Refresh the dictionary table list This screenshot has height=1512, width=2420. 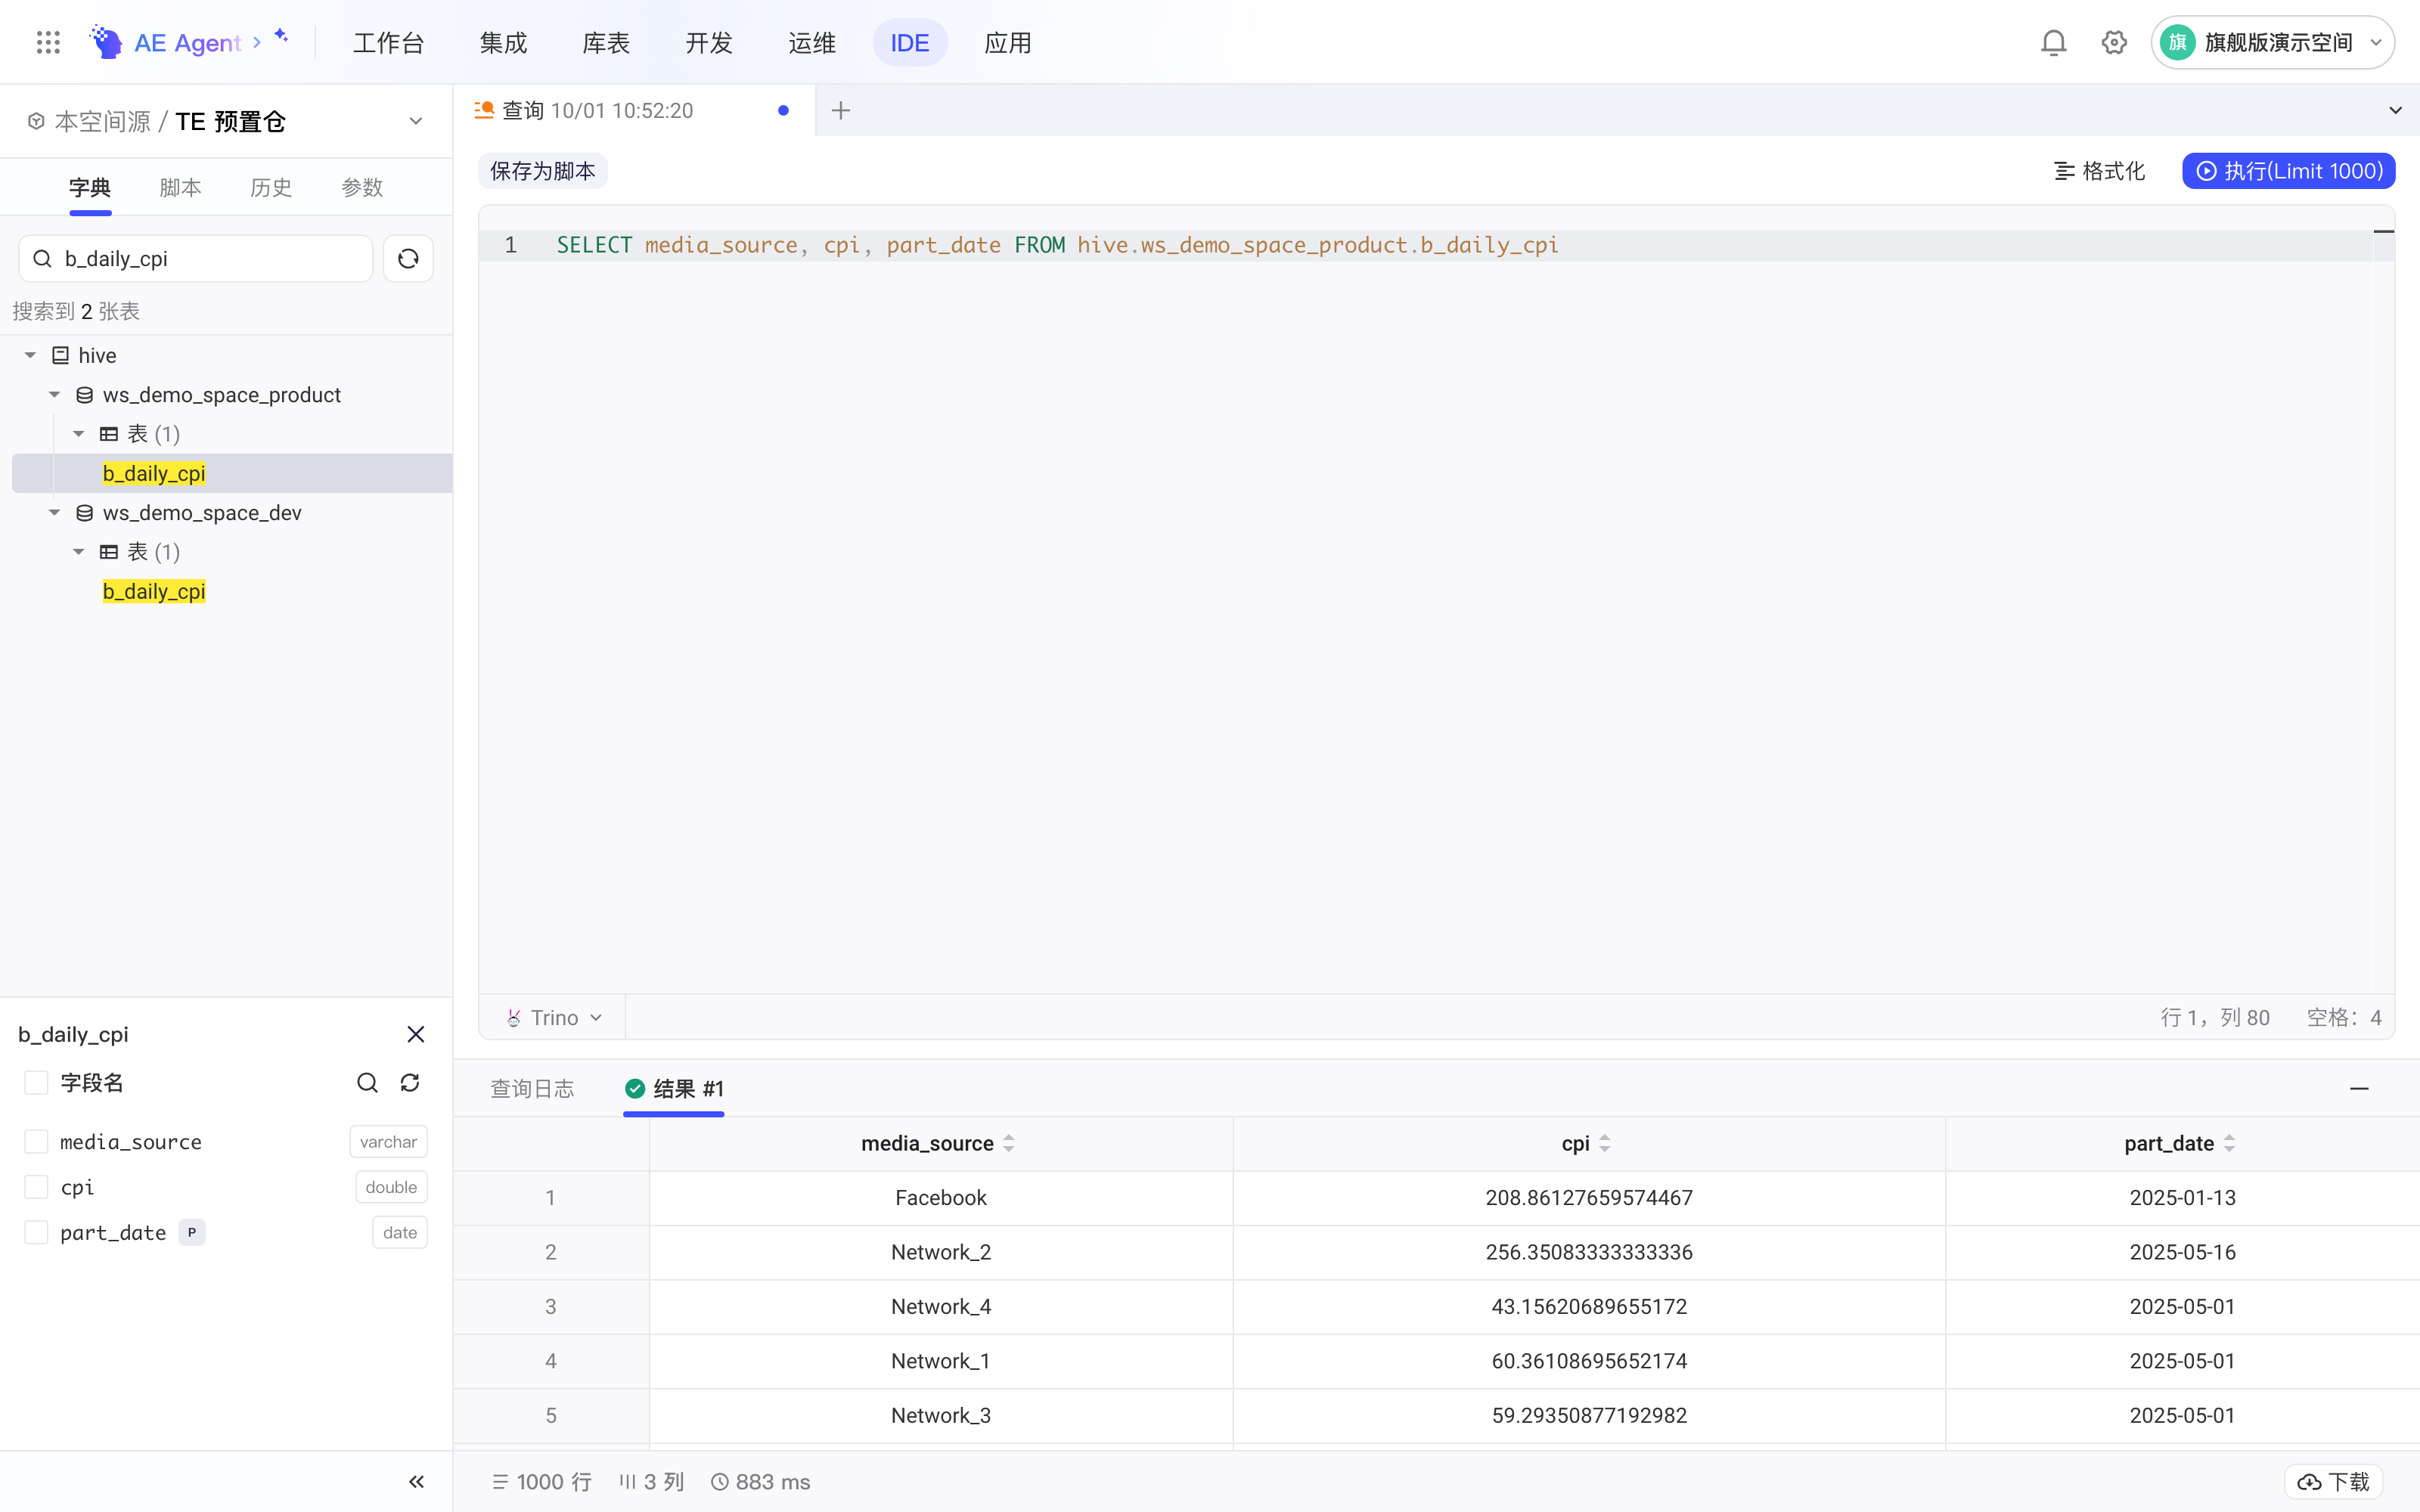click(x=408, y=259)
